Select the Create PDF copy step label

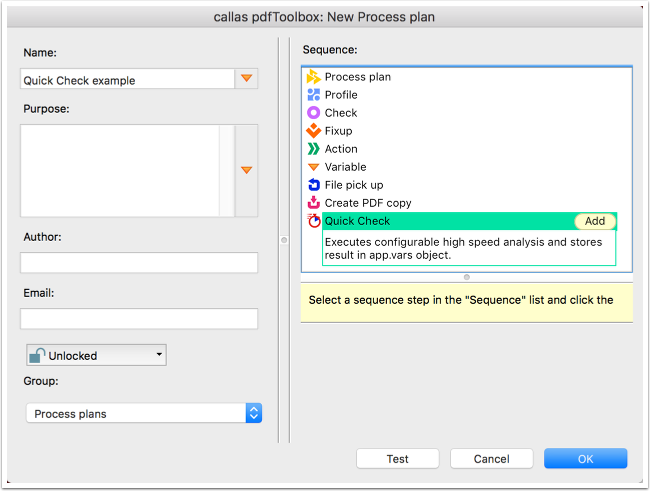368,203
